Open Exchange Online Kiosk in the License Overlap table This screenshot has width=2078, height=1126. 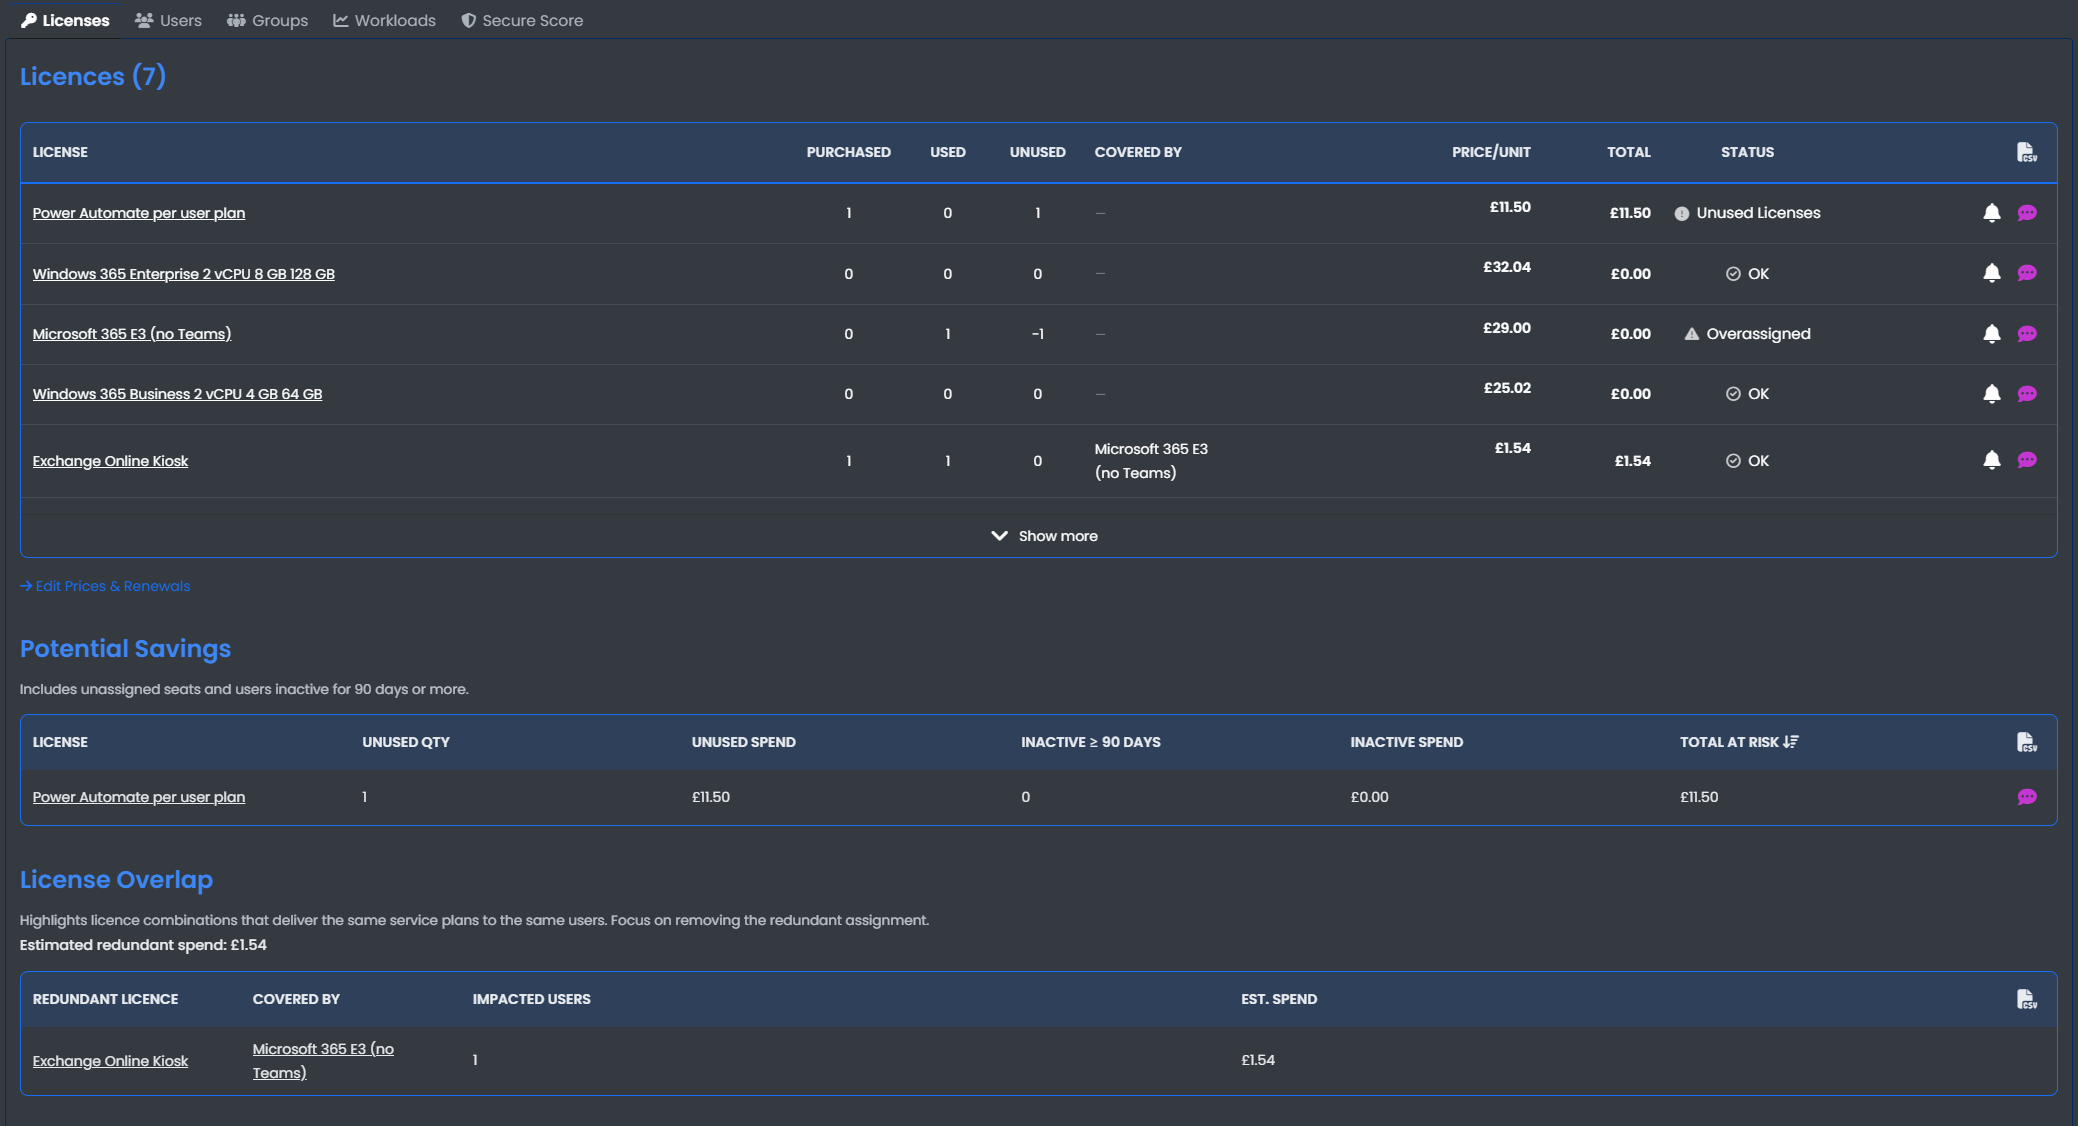tap(110, 1061)
